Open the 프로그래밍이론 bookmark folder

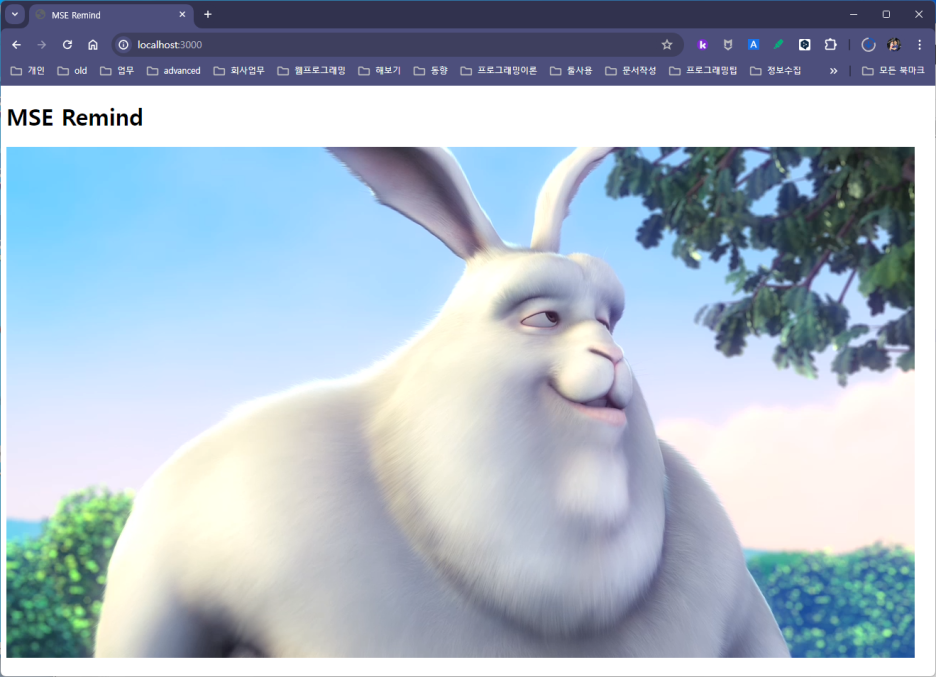coord(499,71)
